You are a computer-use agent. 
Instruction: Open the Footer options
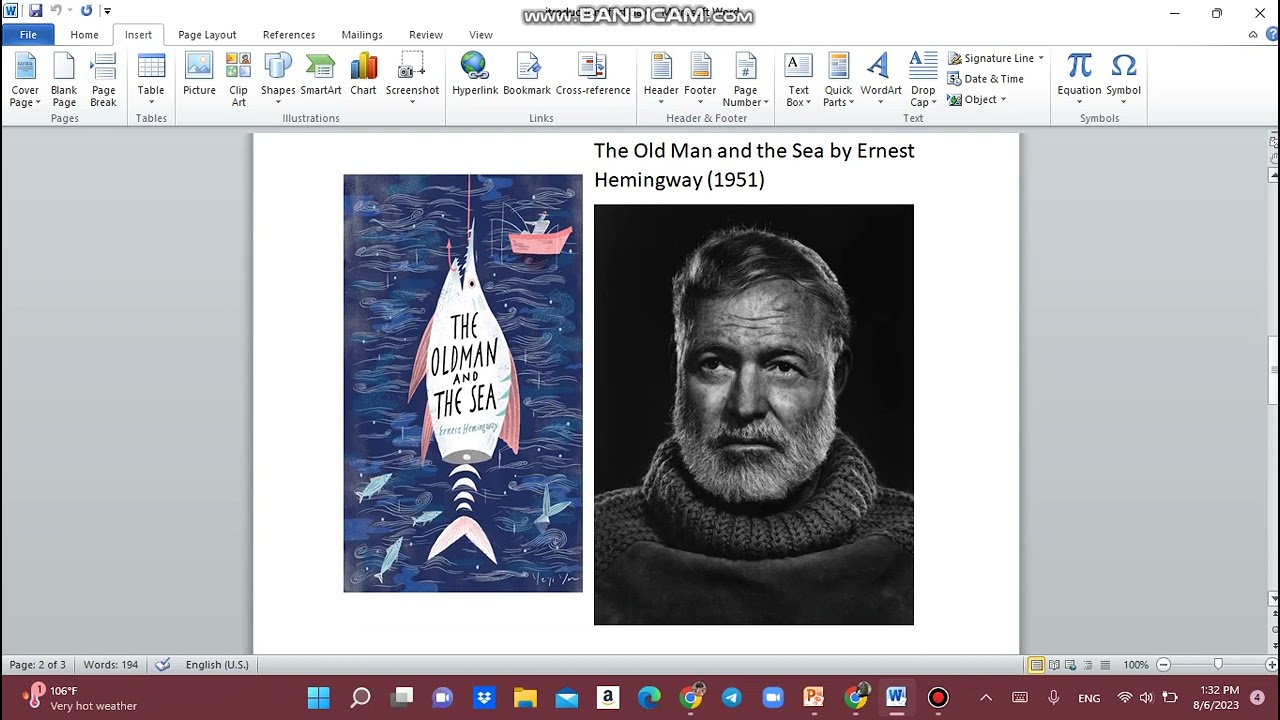pyautogui.click(x=700, y=80)
